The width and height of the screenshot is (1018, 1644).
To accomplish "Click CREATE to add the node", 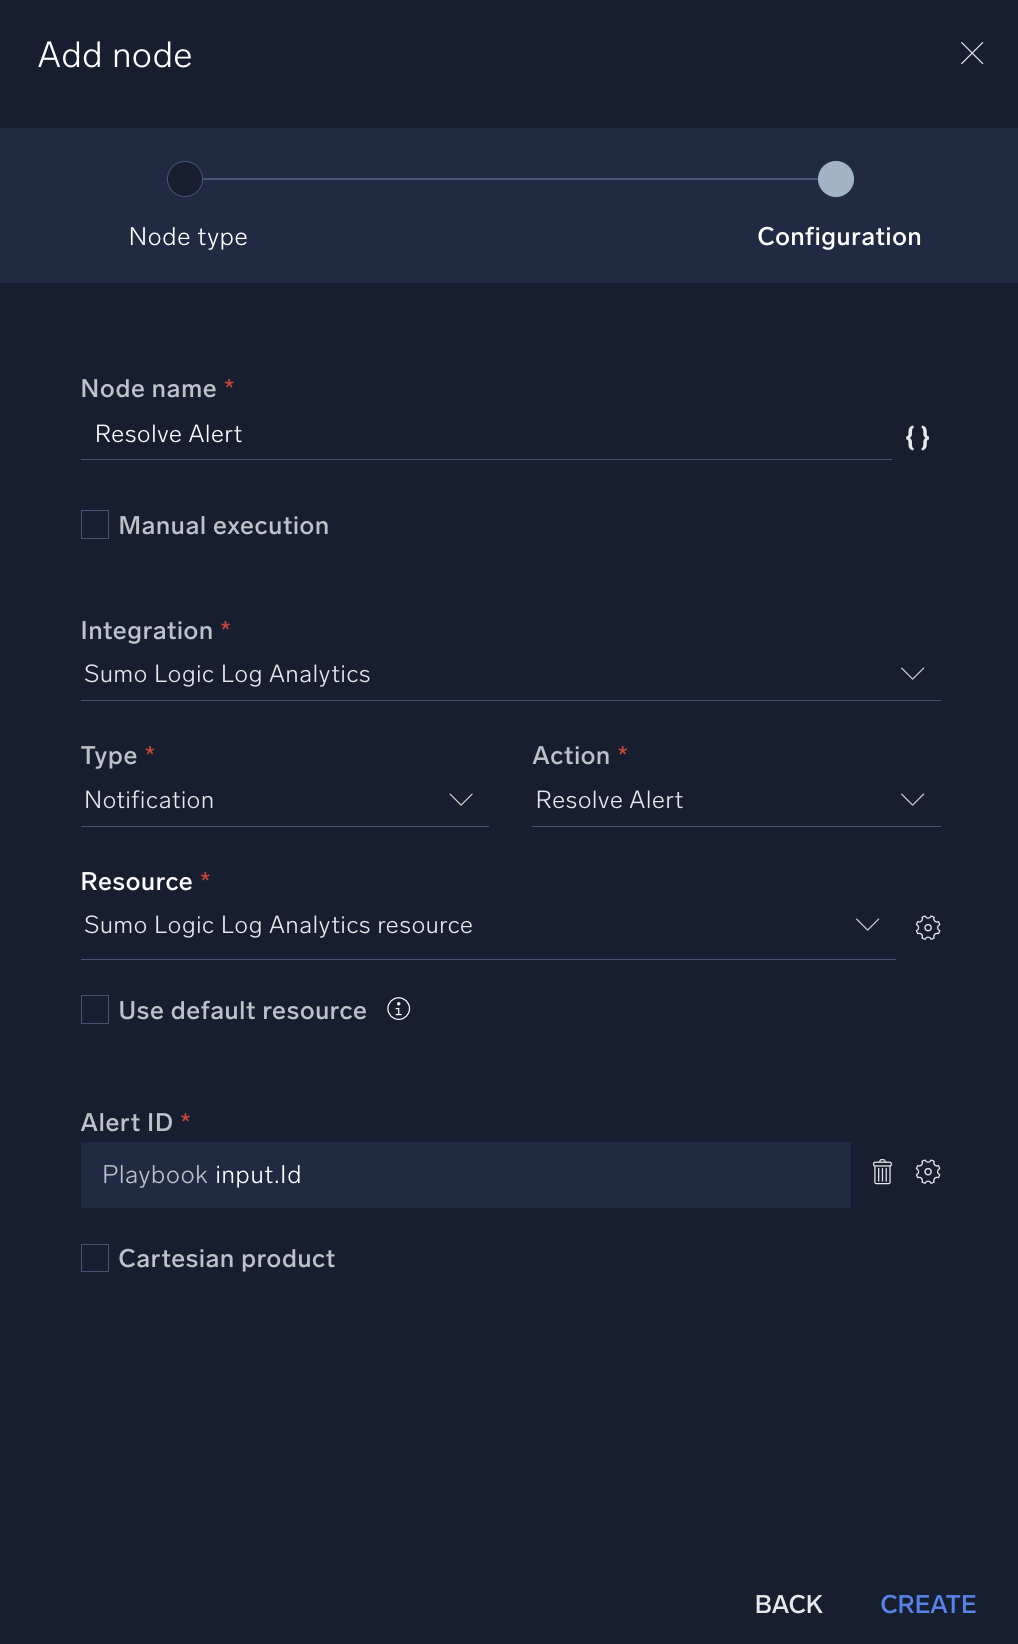I will coord(927,1604).
